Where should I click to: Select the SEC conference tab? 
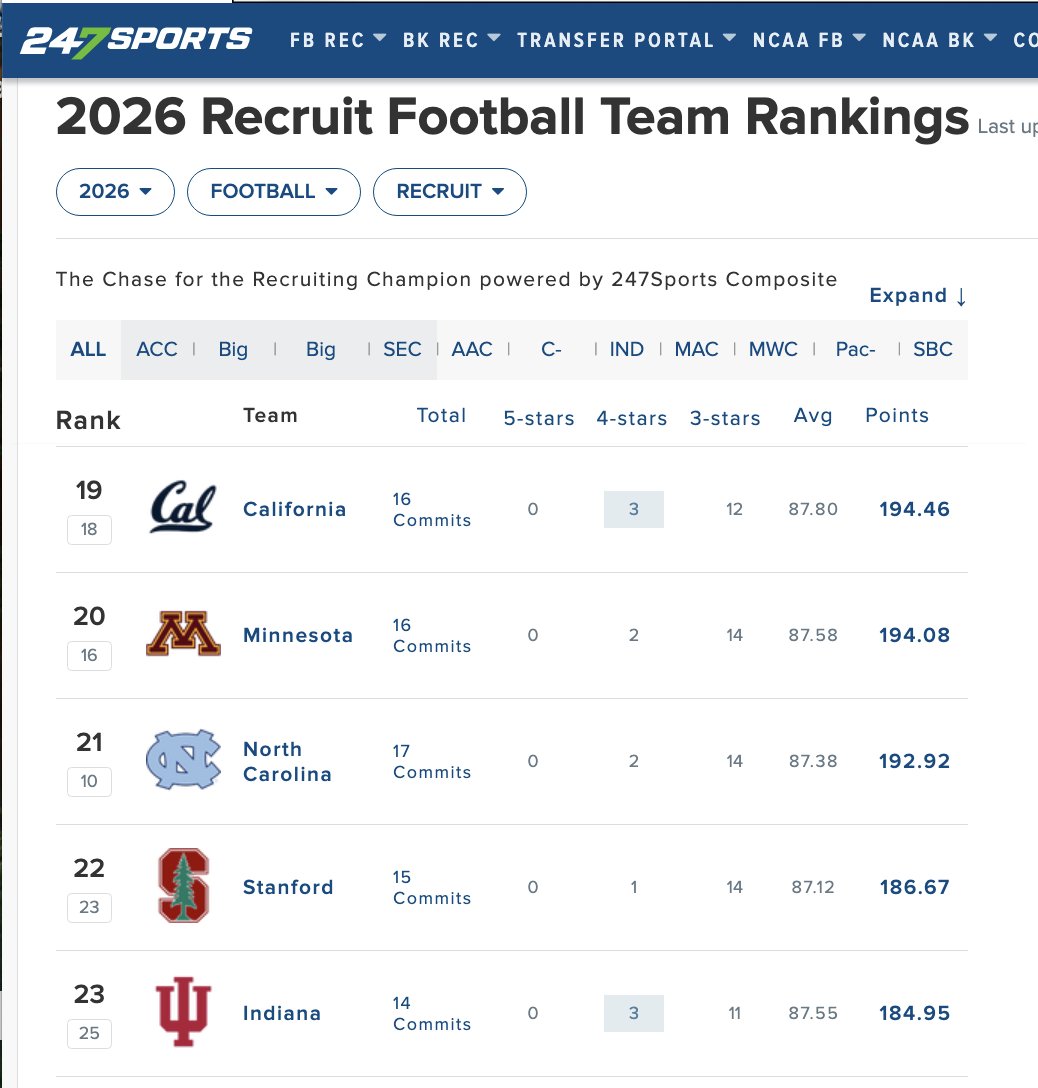coord(402,349)
